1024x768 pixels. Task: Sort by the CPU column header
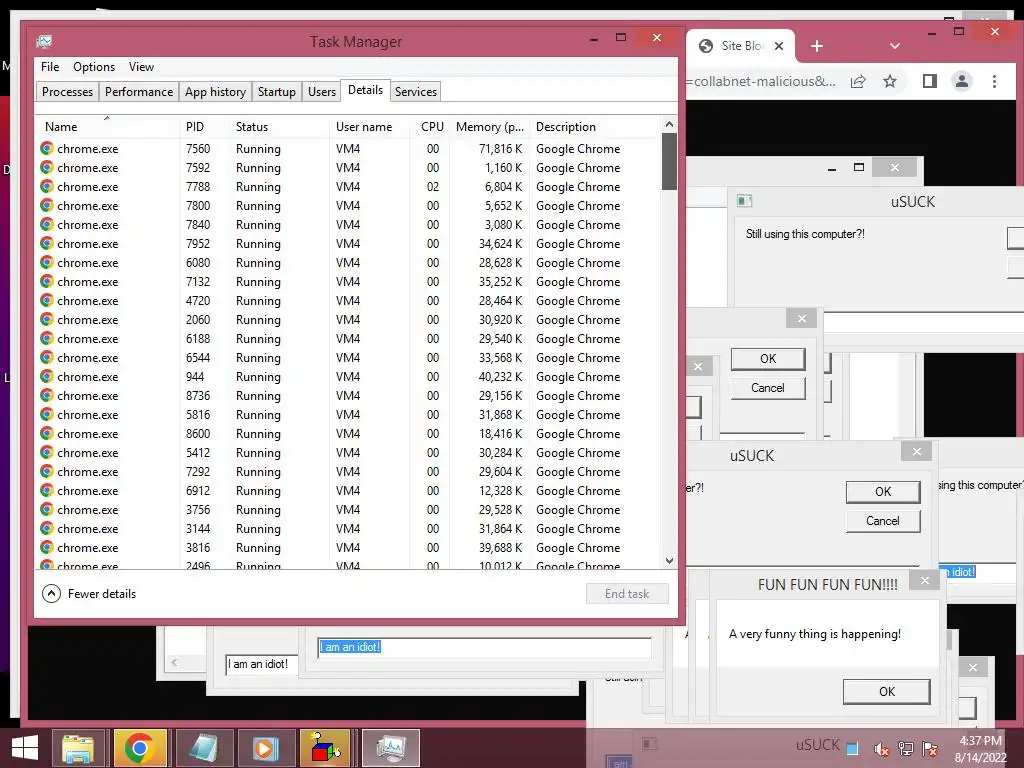[x=431, y=127]
